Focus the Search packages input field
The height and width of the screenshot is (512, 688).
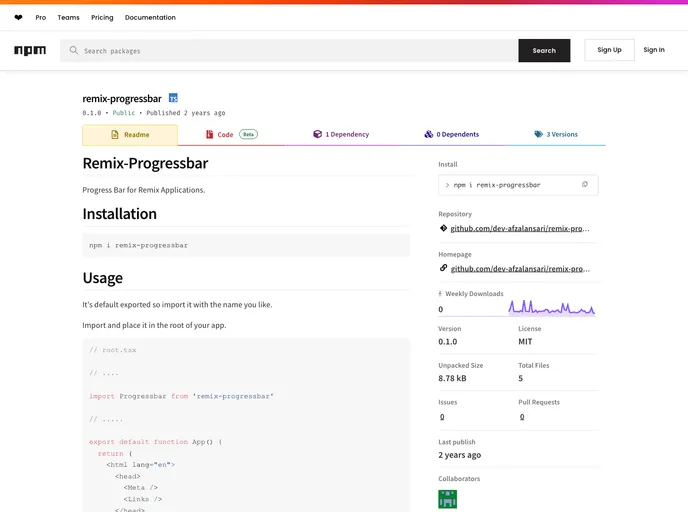289,50
